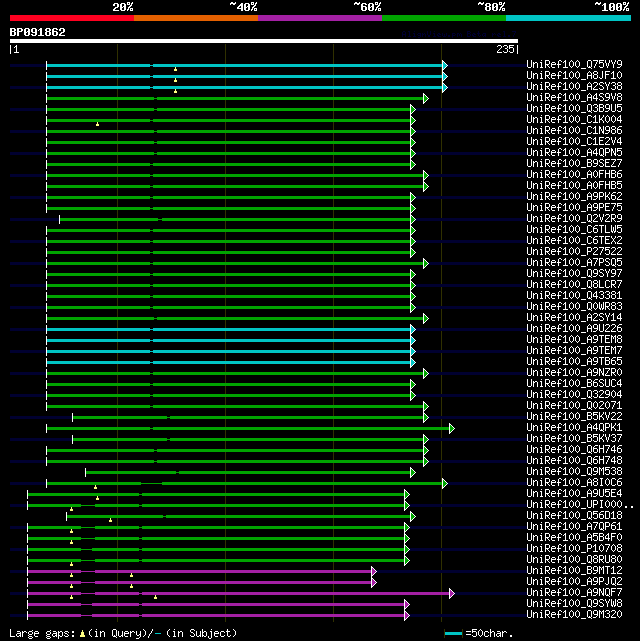Click the UniRef100_Q0WR83 label

574,307
